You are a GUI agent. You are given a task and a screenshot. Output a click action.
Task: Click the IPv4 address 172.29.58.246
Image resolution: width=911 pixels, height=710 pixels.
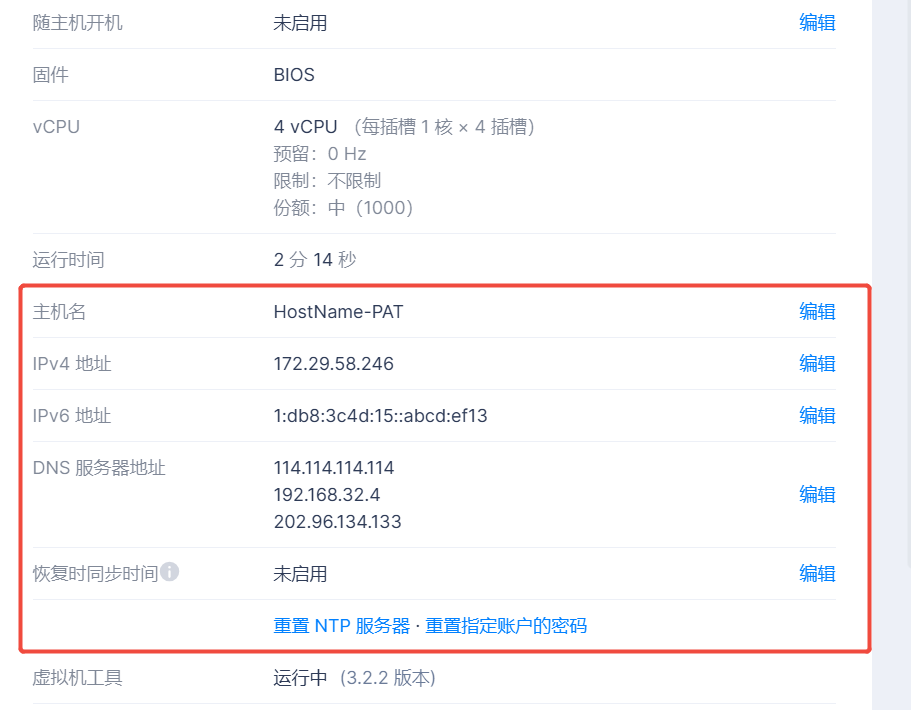pyautogui.click(x=333, y=364)
